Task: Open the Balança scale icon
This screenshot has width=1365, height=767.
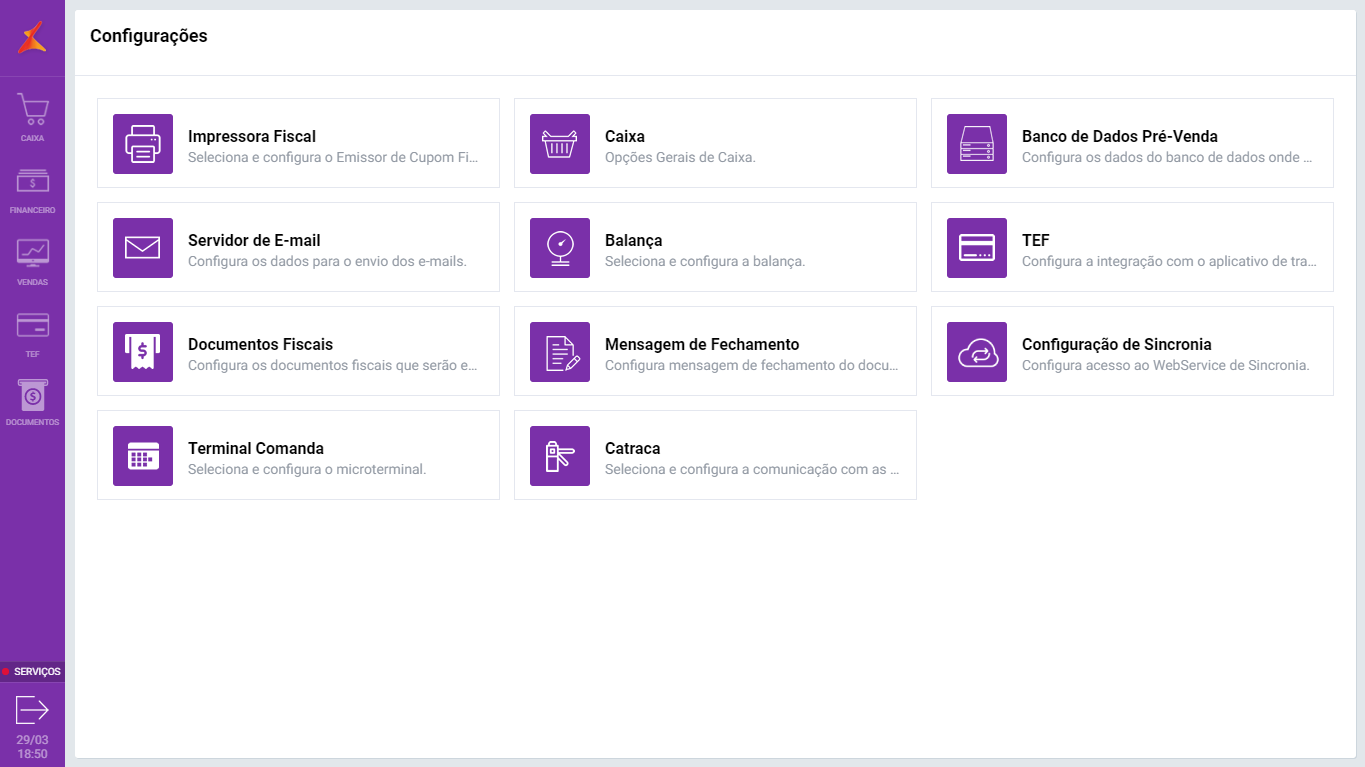Action: tap(560, 248)
